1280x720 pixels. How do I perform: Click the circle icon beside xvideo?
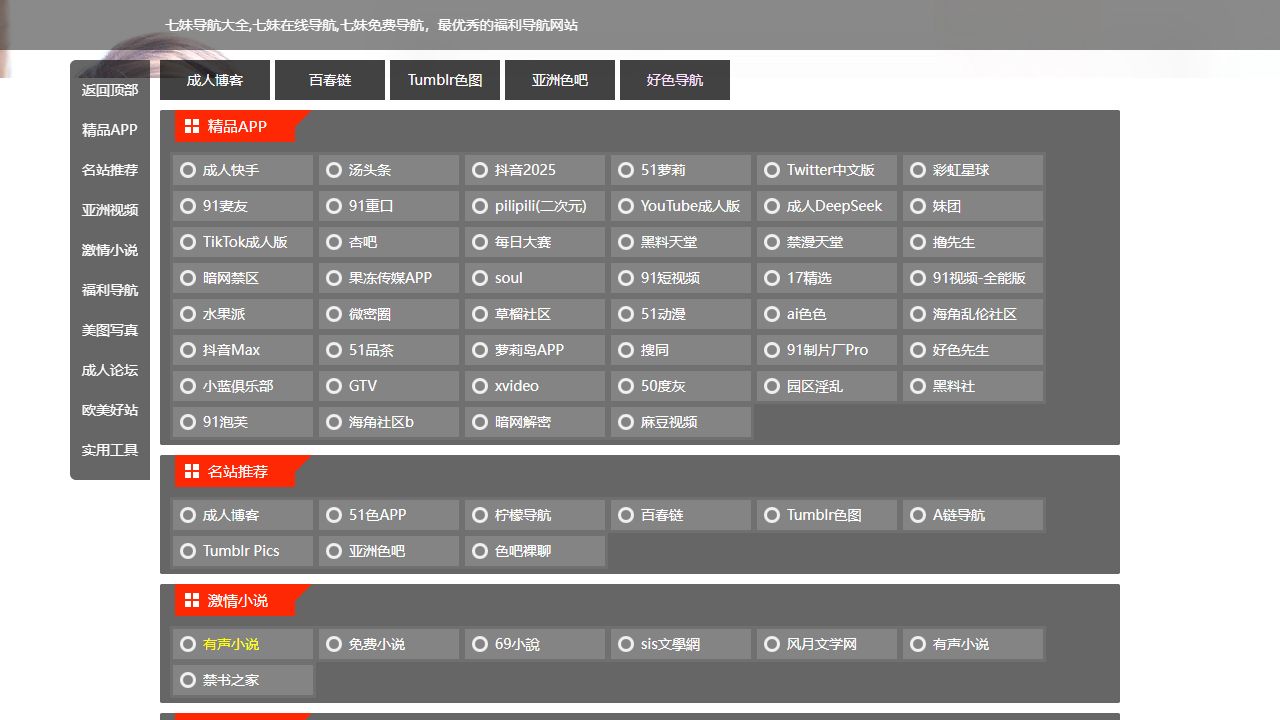tap(480, 386)
